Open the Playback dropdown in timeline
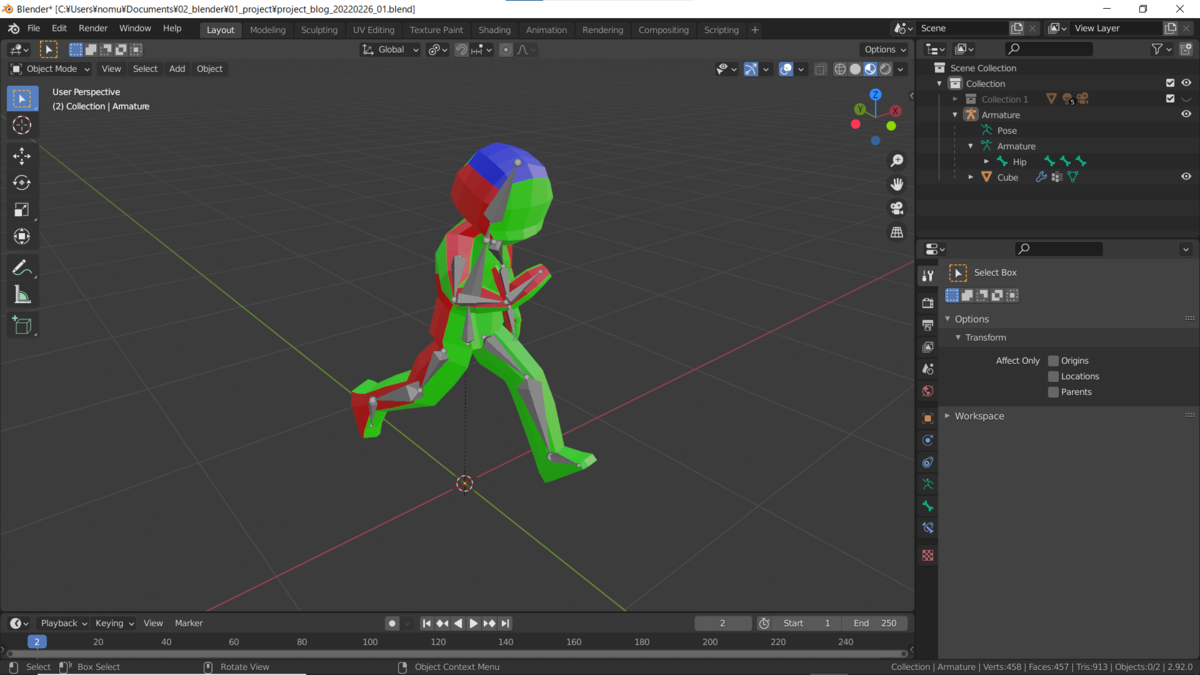Image resolution: width=1200 pixels, height=675 pixels. click(x=64, y=623)
